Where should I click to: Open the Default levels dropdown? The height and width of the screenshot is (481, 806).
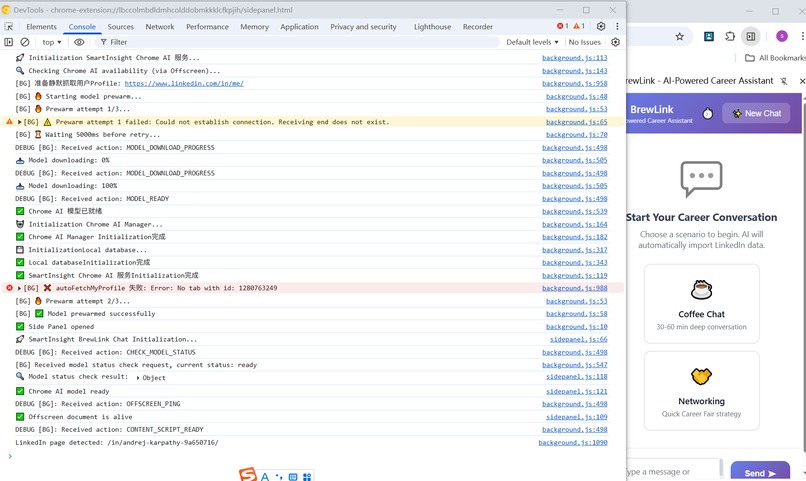click(532, 42)
